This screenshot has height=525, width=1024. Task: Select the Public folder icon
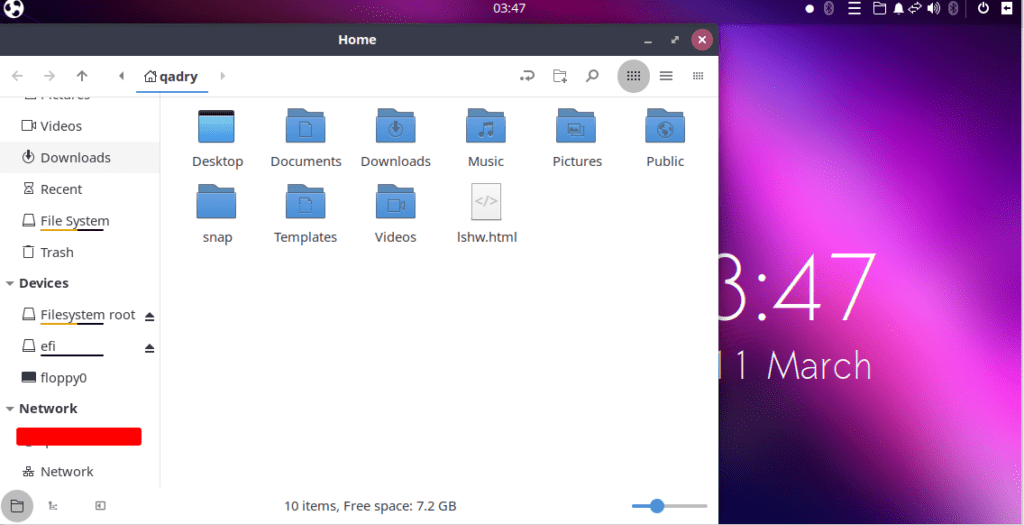[x=665, y=125]
